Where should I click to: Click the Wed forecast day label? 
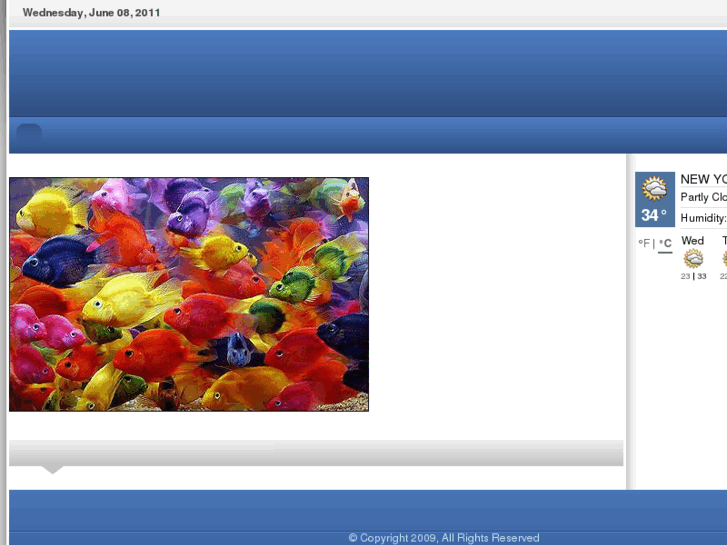[x=693, y=241]
